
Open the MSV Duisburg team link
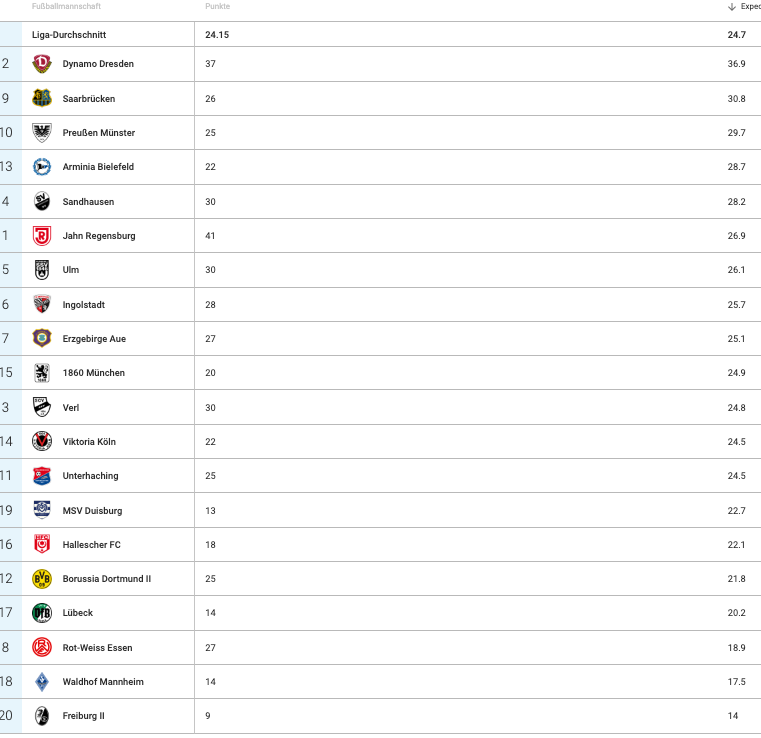92,510
